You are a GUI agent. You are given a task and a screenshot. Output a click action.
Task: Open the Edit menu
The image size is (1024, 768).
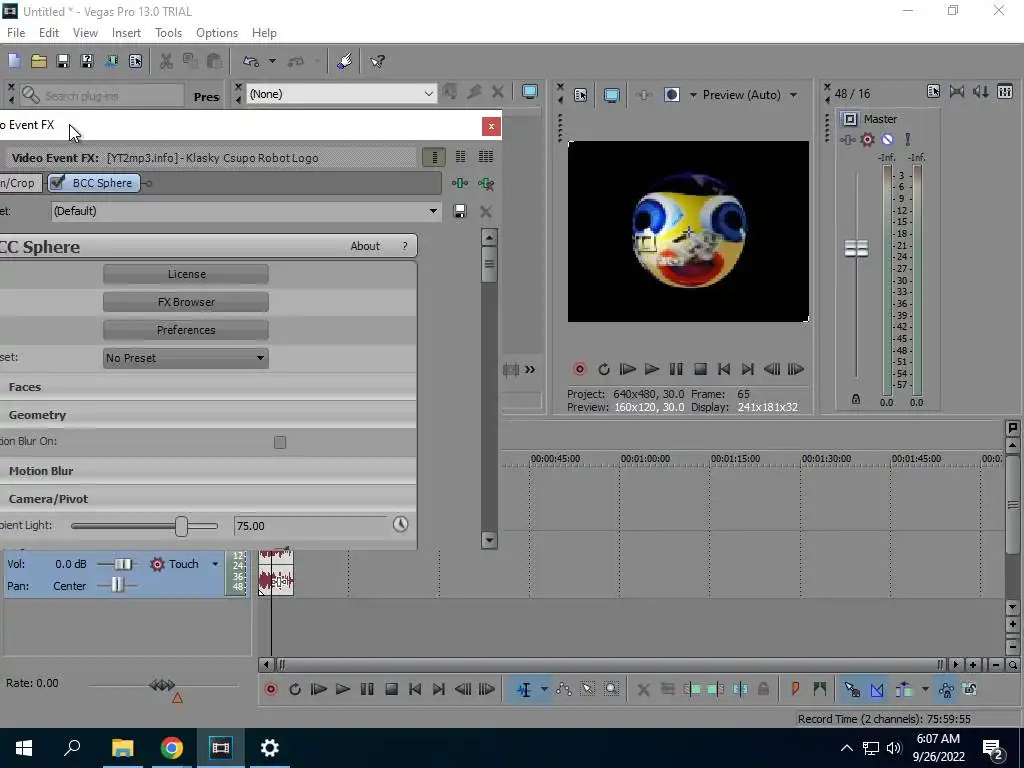pyautogui.click(x=49, y=33)
